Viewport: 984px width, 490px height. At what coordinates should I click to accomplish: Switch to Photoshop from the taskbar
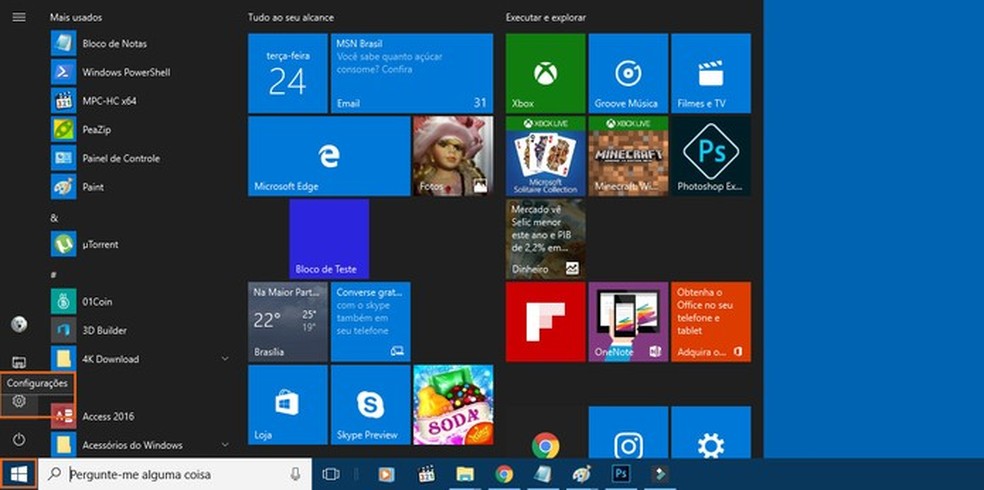coord(621,474)
